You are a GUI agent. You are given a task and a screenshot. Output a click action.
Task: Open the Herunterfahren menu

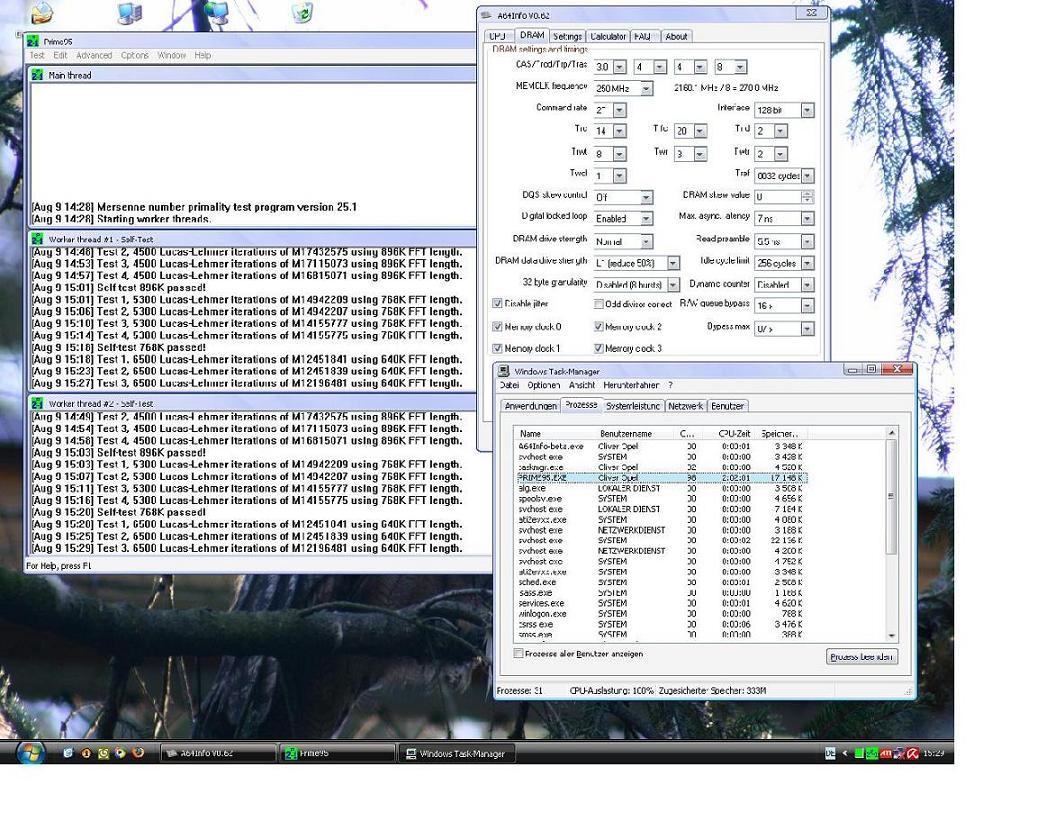click(631, 385)
